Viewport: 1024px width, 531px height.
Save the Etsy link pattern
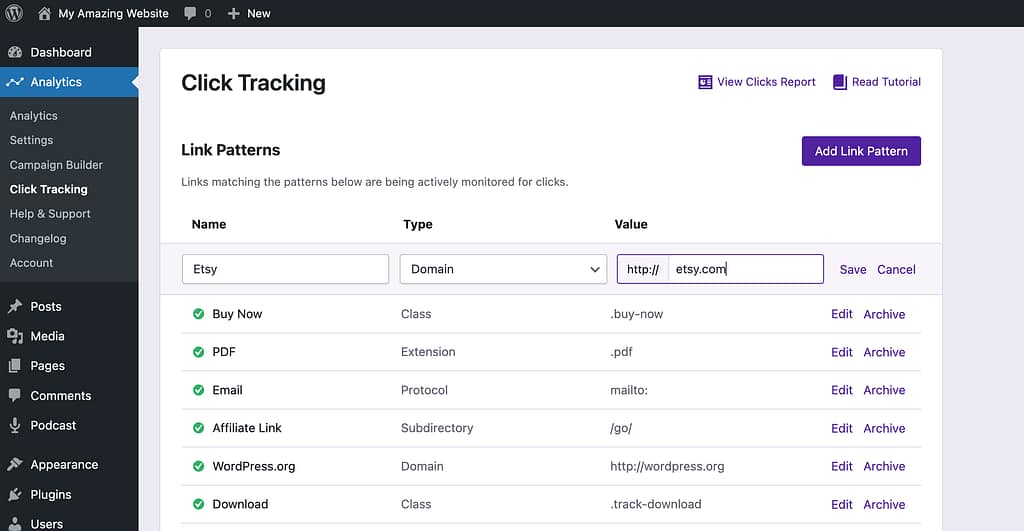853,269
